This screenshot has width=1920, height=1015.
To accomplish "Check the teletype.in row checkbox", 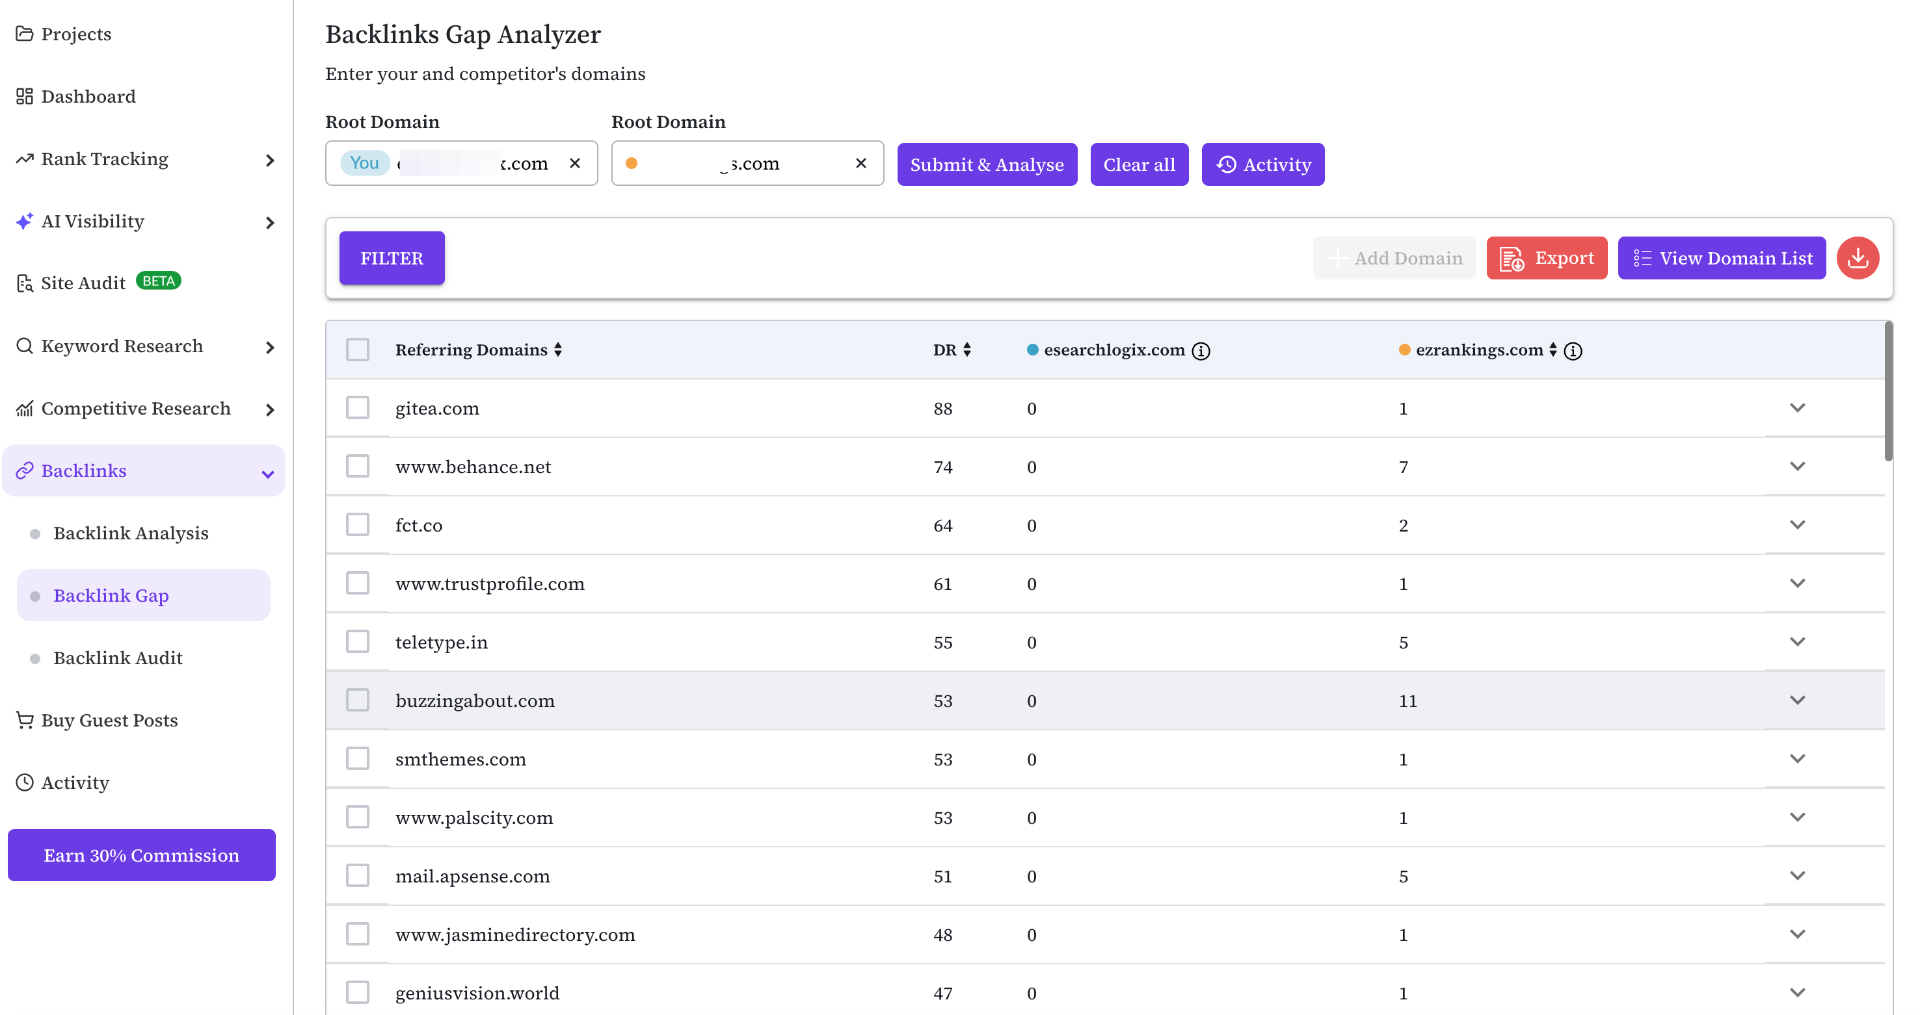I will [x=358, y=642].
